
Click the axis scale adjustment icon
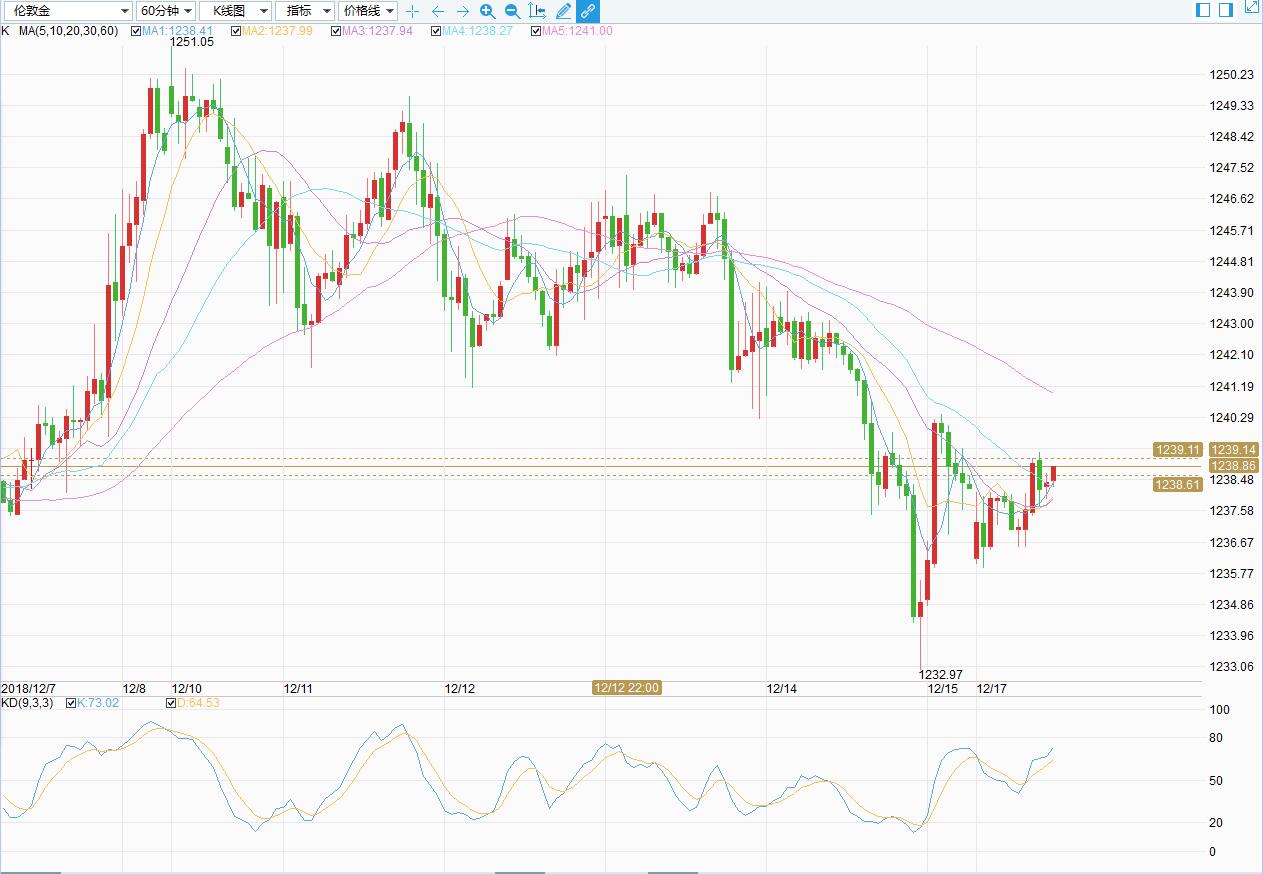pos(537,11)
